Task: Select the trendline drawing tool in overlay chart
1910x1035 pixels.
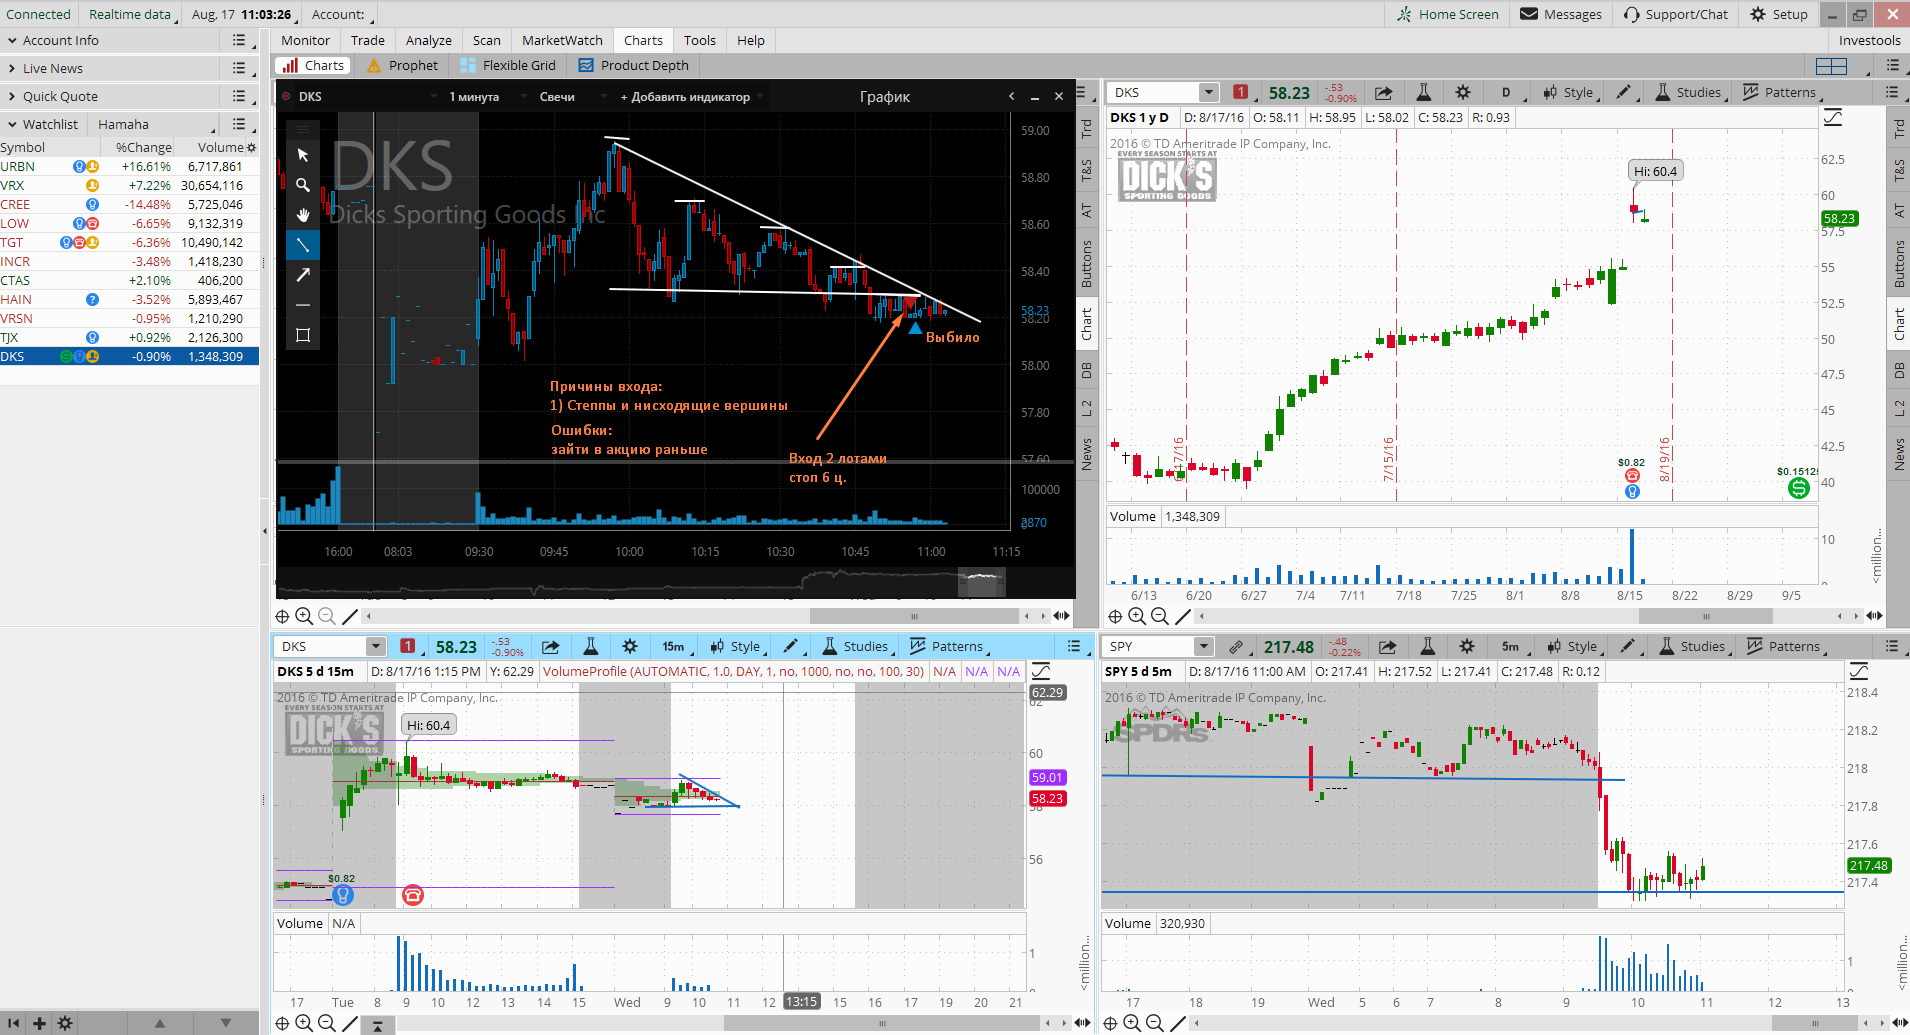Action: pos(303,245)
